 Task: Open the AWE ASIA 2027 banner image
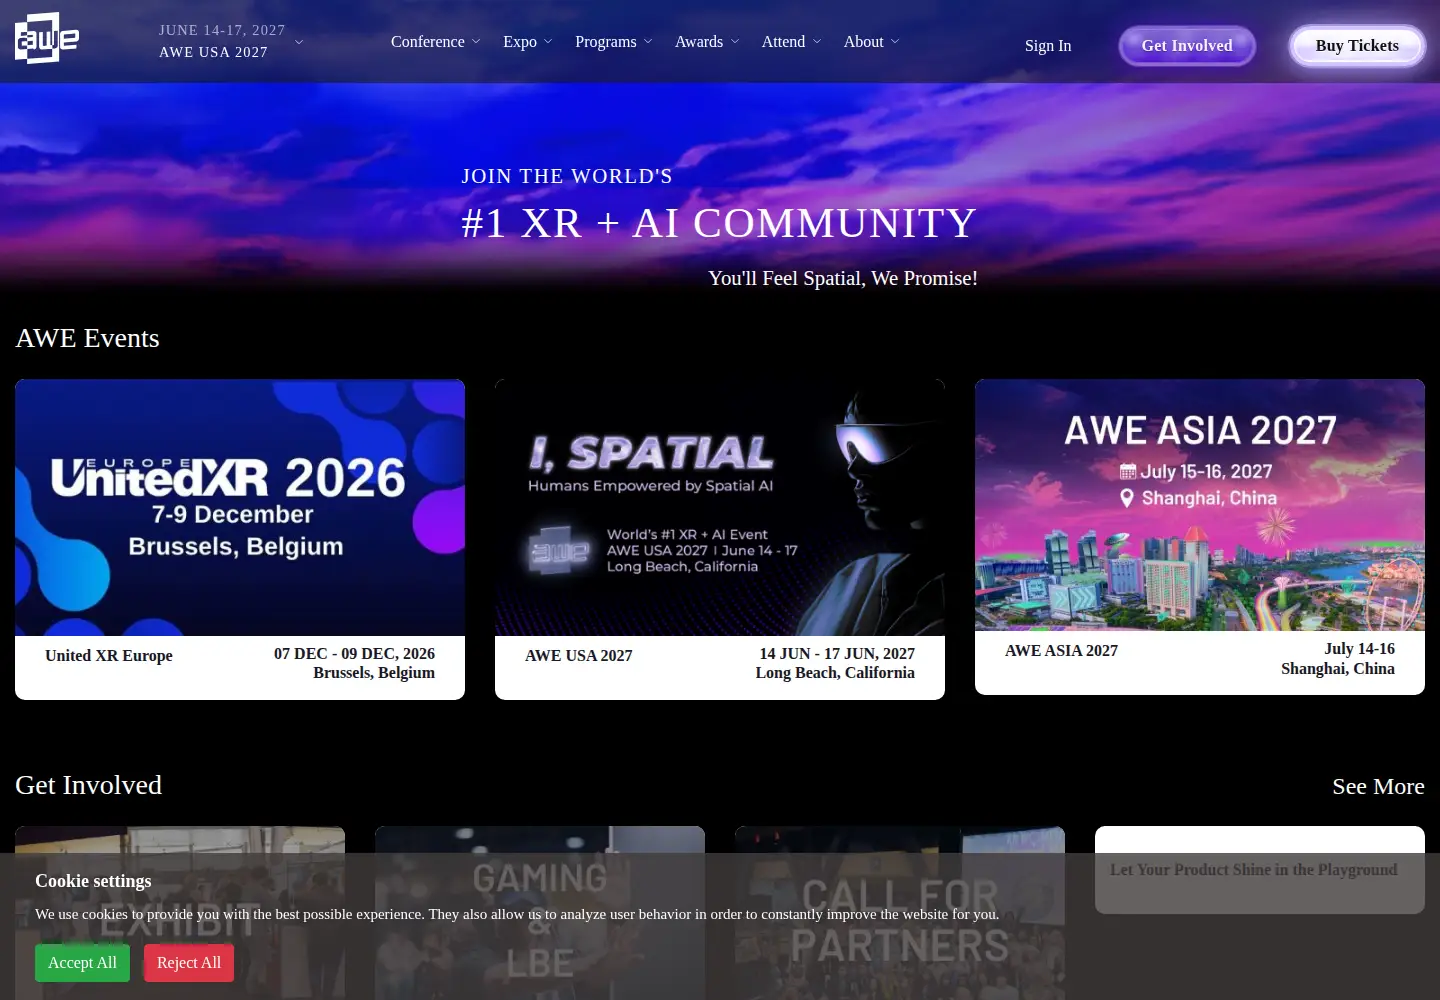coord(1200,505)
